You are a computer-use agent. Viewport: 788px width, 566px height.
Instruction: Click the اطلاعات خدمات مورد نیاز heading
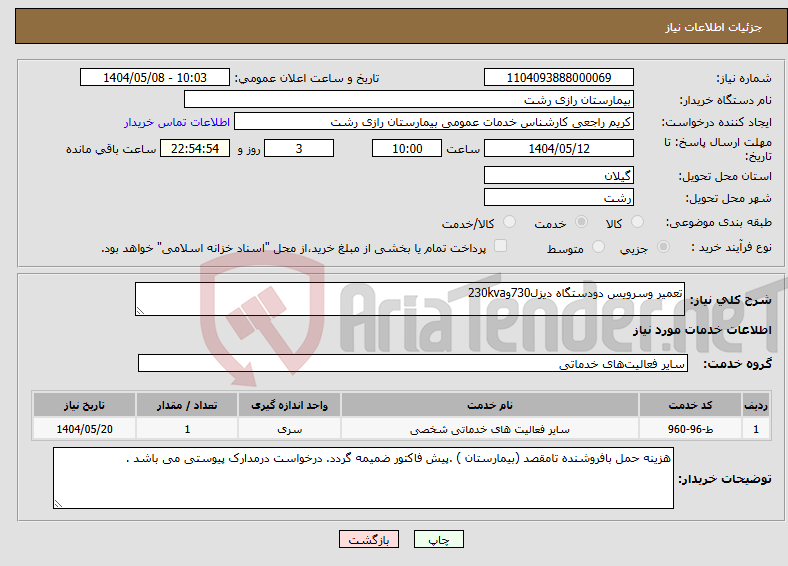702,330
